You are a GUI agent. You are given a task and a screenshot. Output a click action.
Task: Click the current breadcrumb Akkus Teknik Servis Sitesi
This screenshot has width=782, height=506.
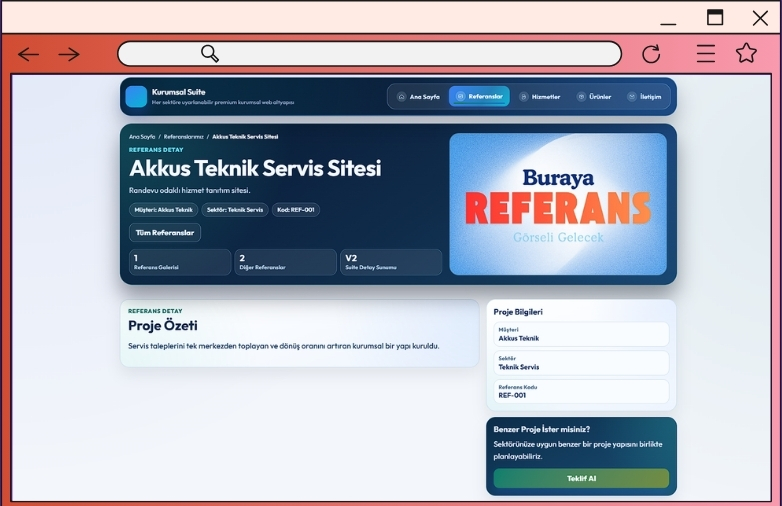point(245,137)
